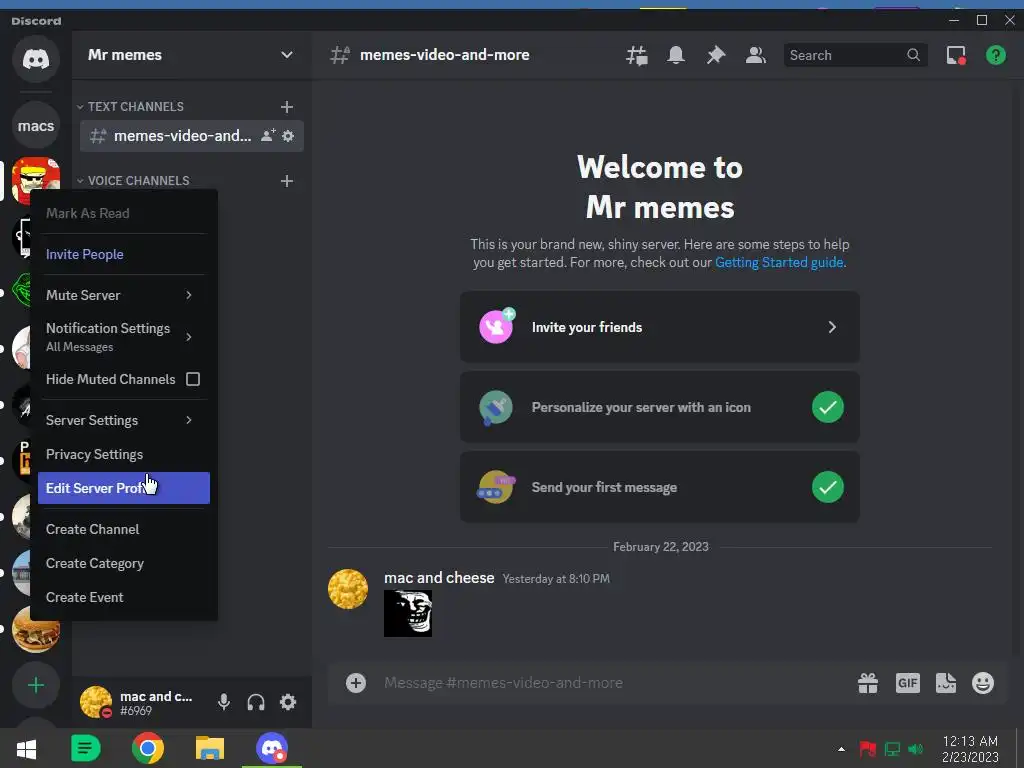This screenshot has width=1024, height=768.
Task: Click Discord taskbar icon
Action: click(x=272, y=748)
